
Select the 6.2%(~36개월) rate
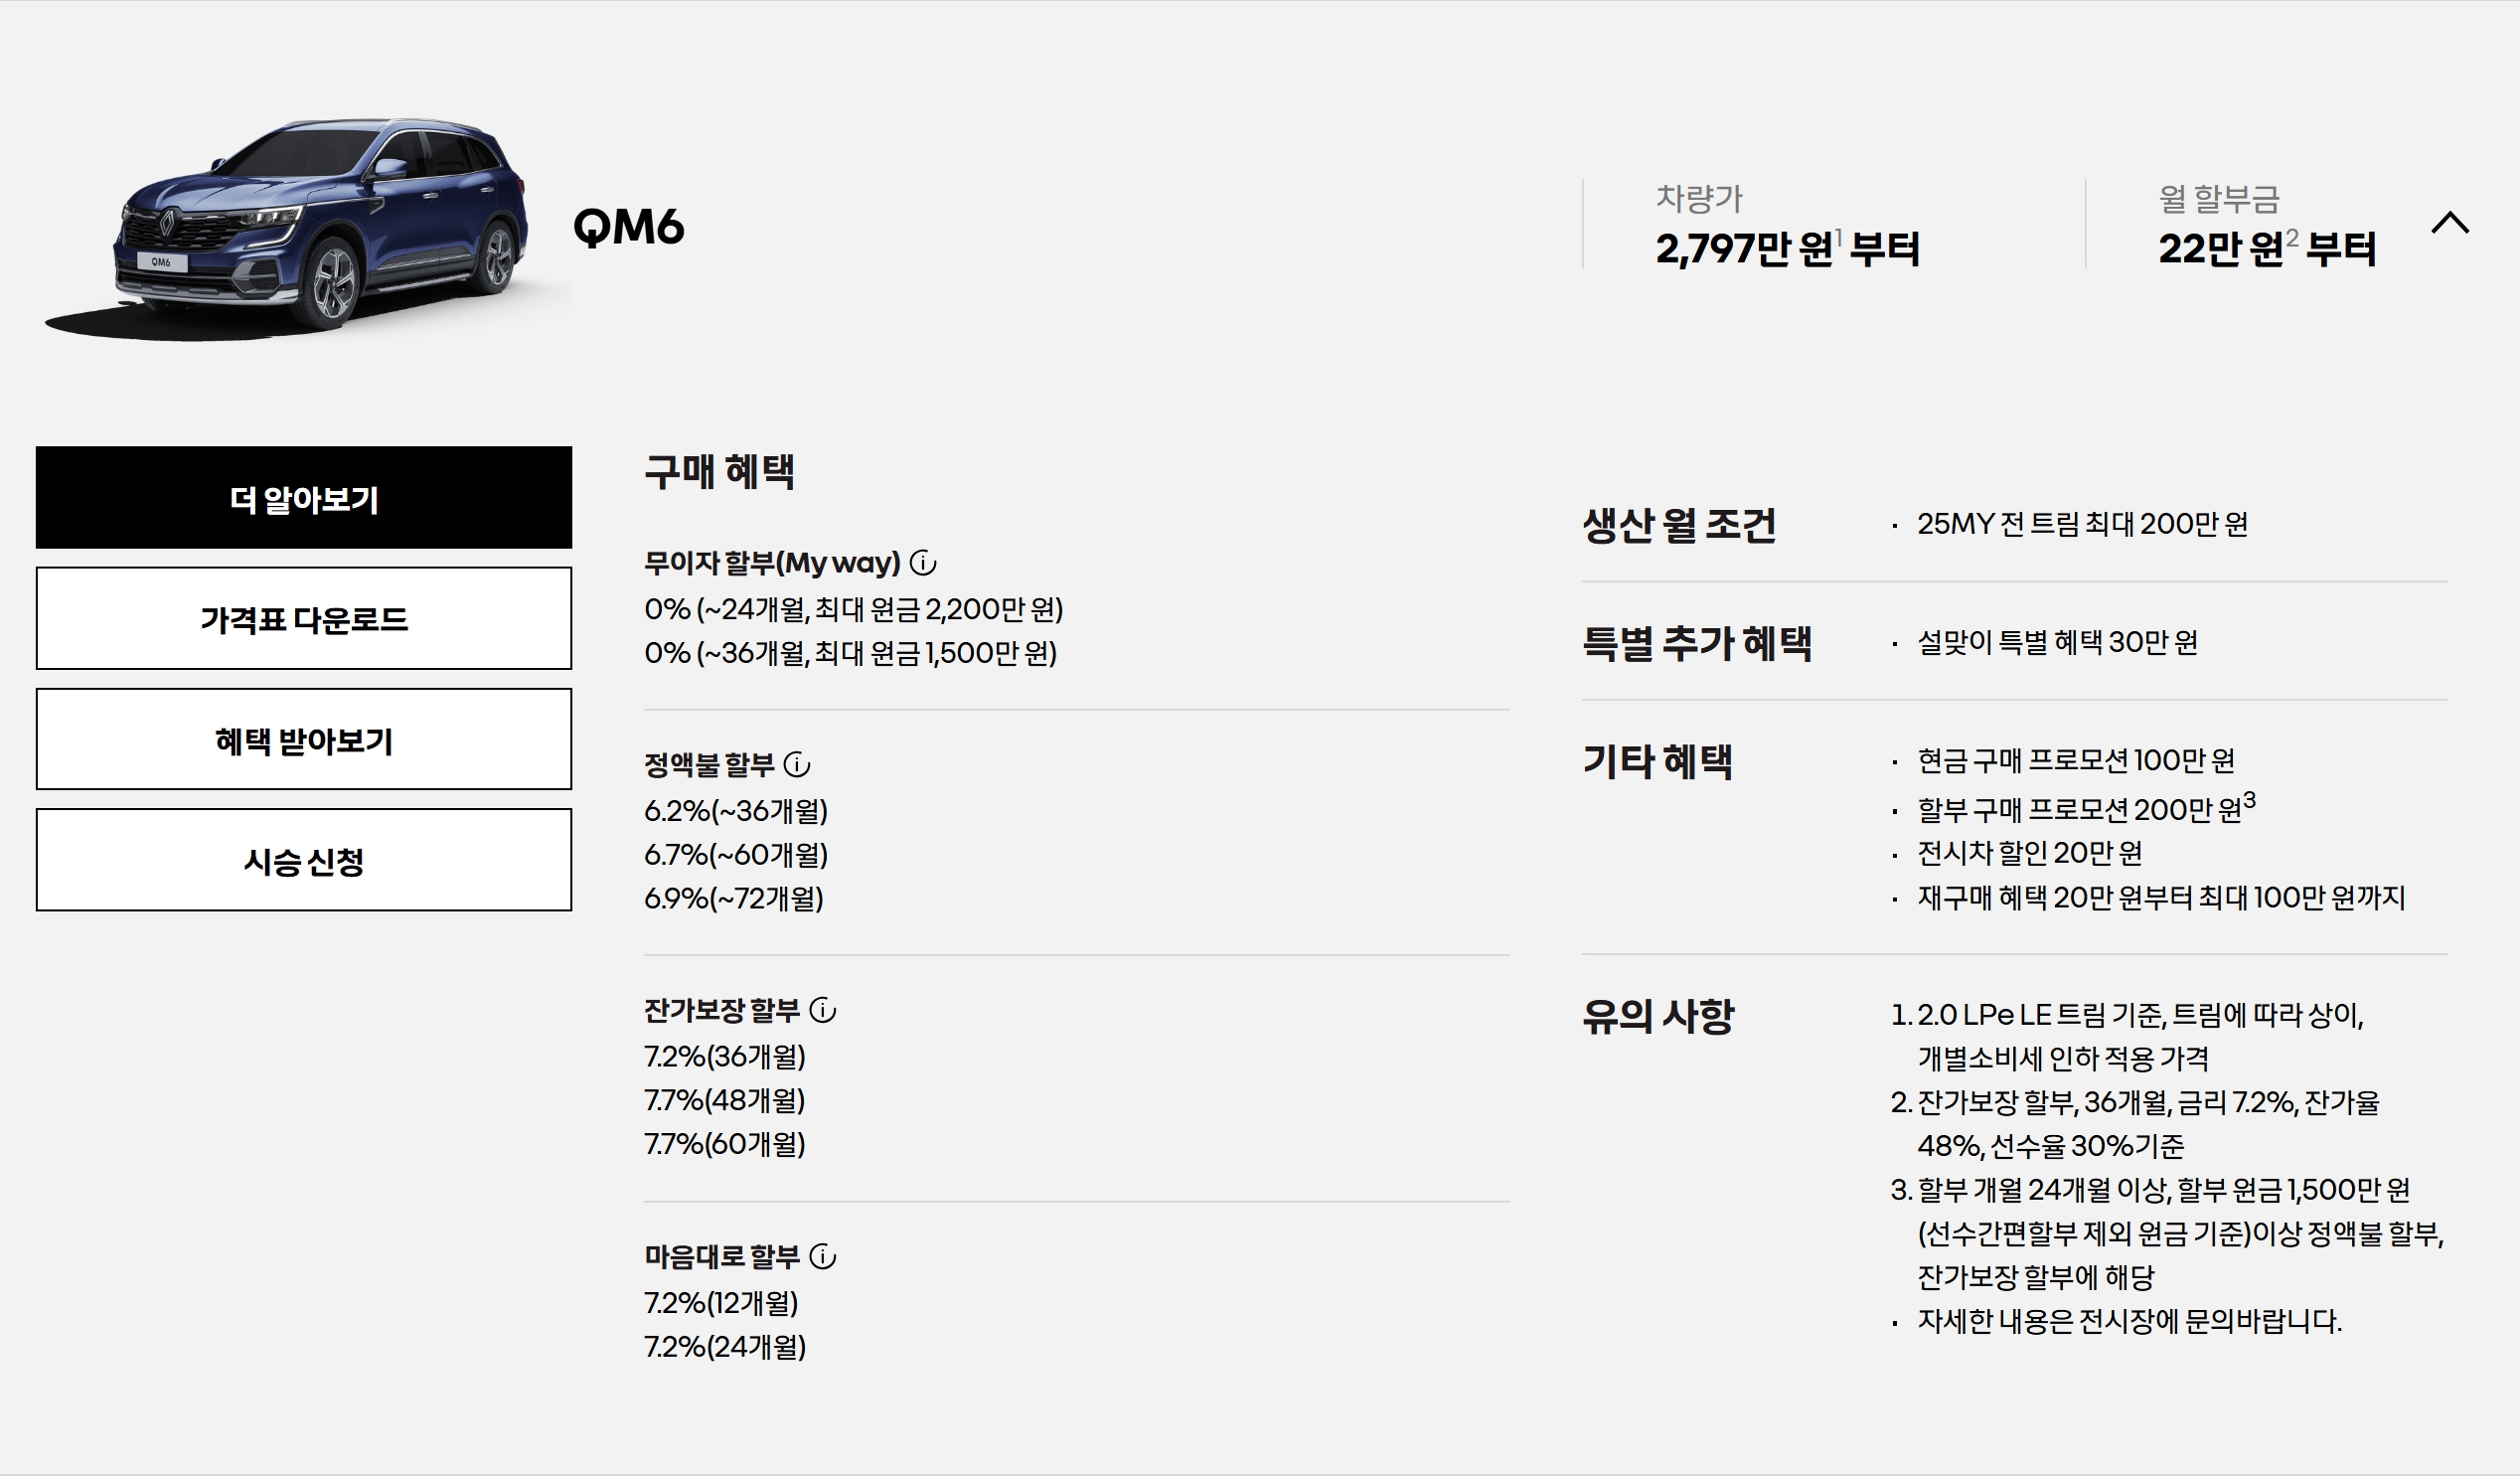click(736, 811)
